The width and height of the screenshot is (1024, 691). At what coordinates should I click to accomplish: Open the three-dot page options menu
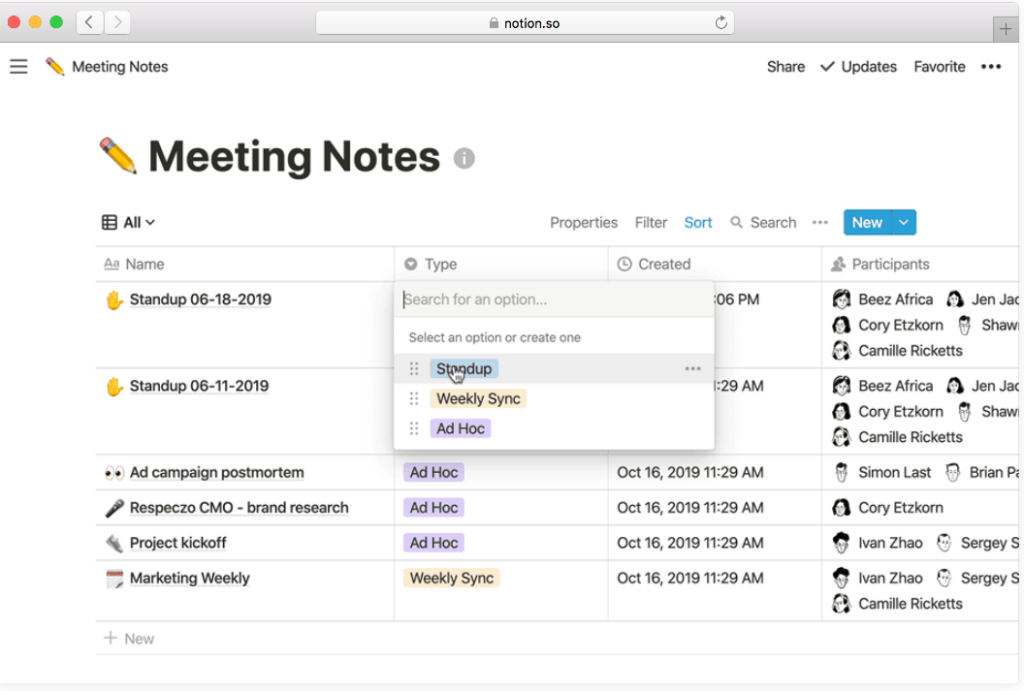tap(991, 67)
